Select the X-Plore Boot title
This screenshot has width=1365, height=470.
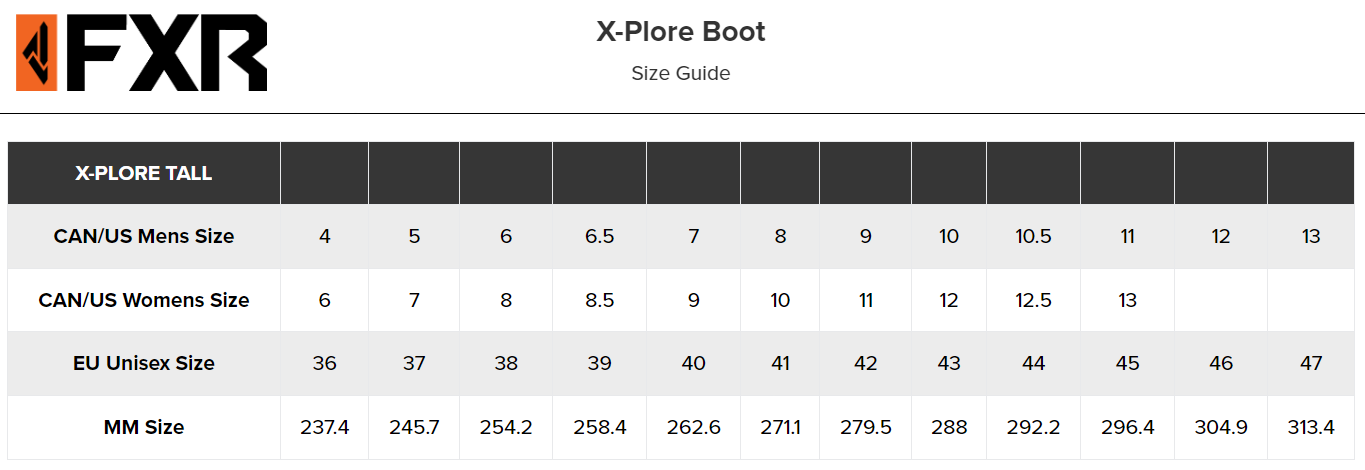click(x=681, y=32)
